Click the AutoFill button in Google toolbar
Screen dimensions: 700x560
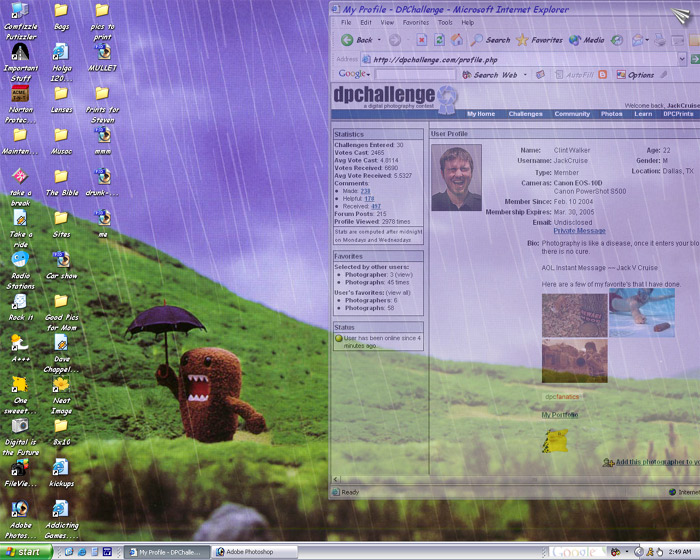coord(574,75)
